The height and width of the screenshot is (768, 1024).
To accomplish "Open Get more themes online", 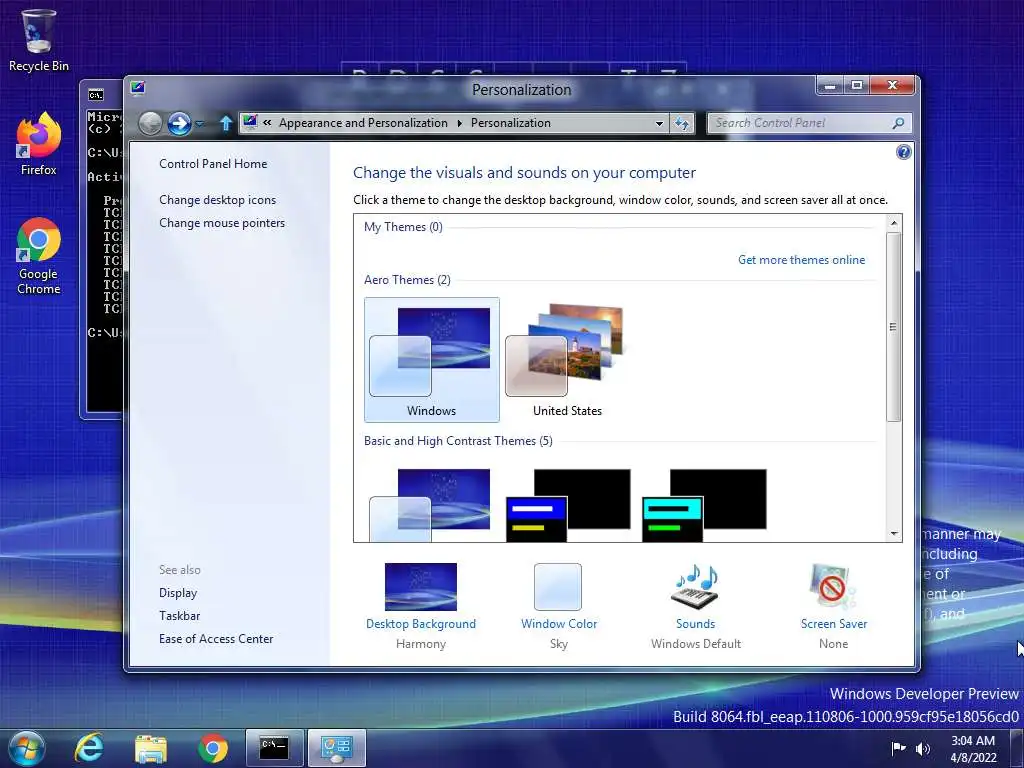I will [801, 260].
